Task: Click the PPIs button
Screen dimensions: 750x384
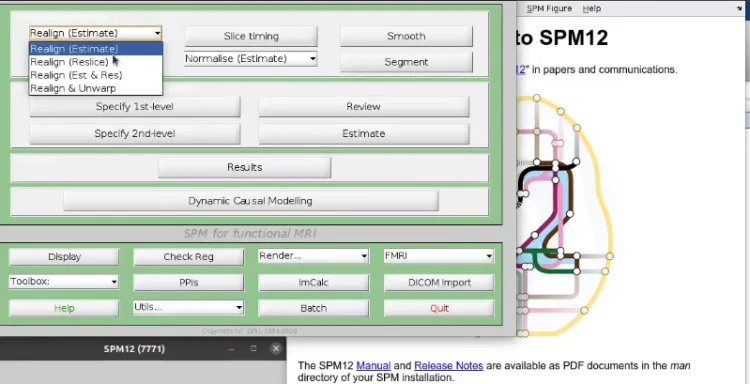Action: 188,283
